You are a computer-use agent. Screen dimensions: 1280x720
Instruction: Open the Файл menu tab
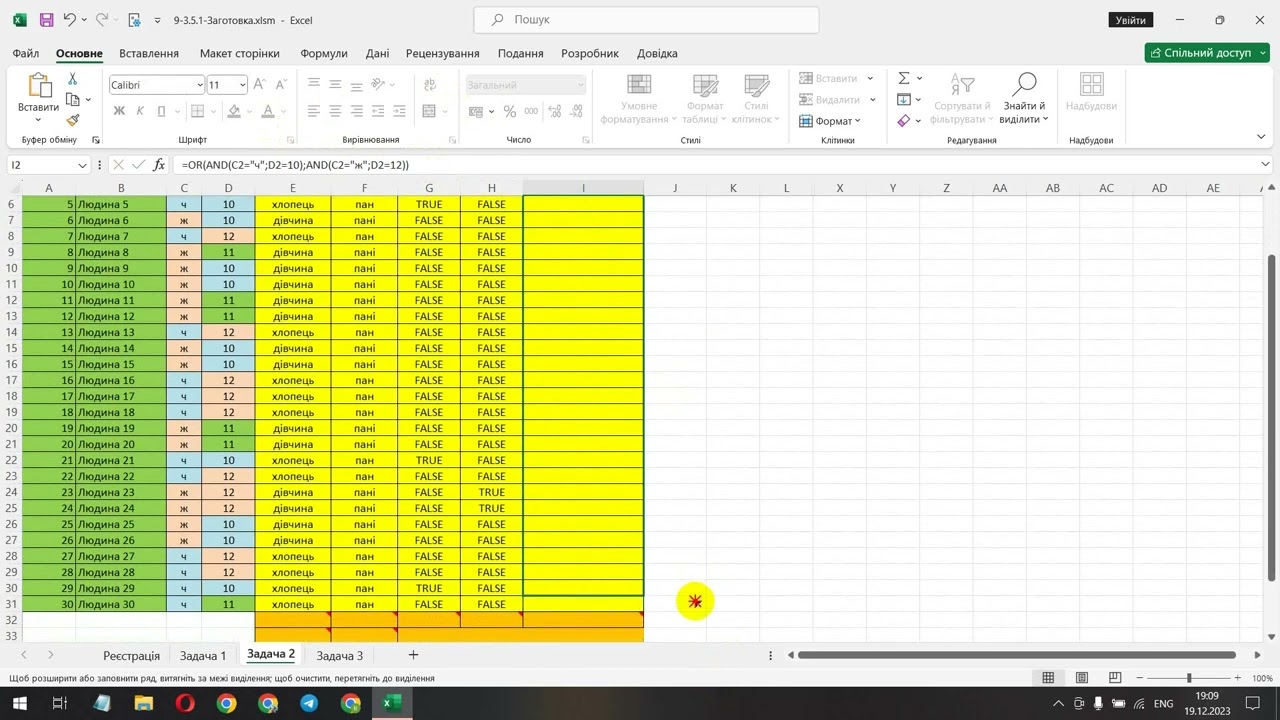tap(26, 53)
